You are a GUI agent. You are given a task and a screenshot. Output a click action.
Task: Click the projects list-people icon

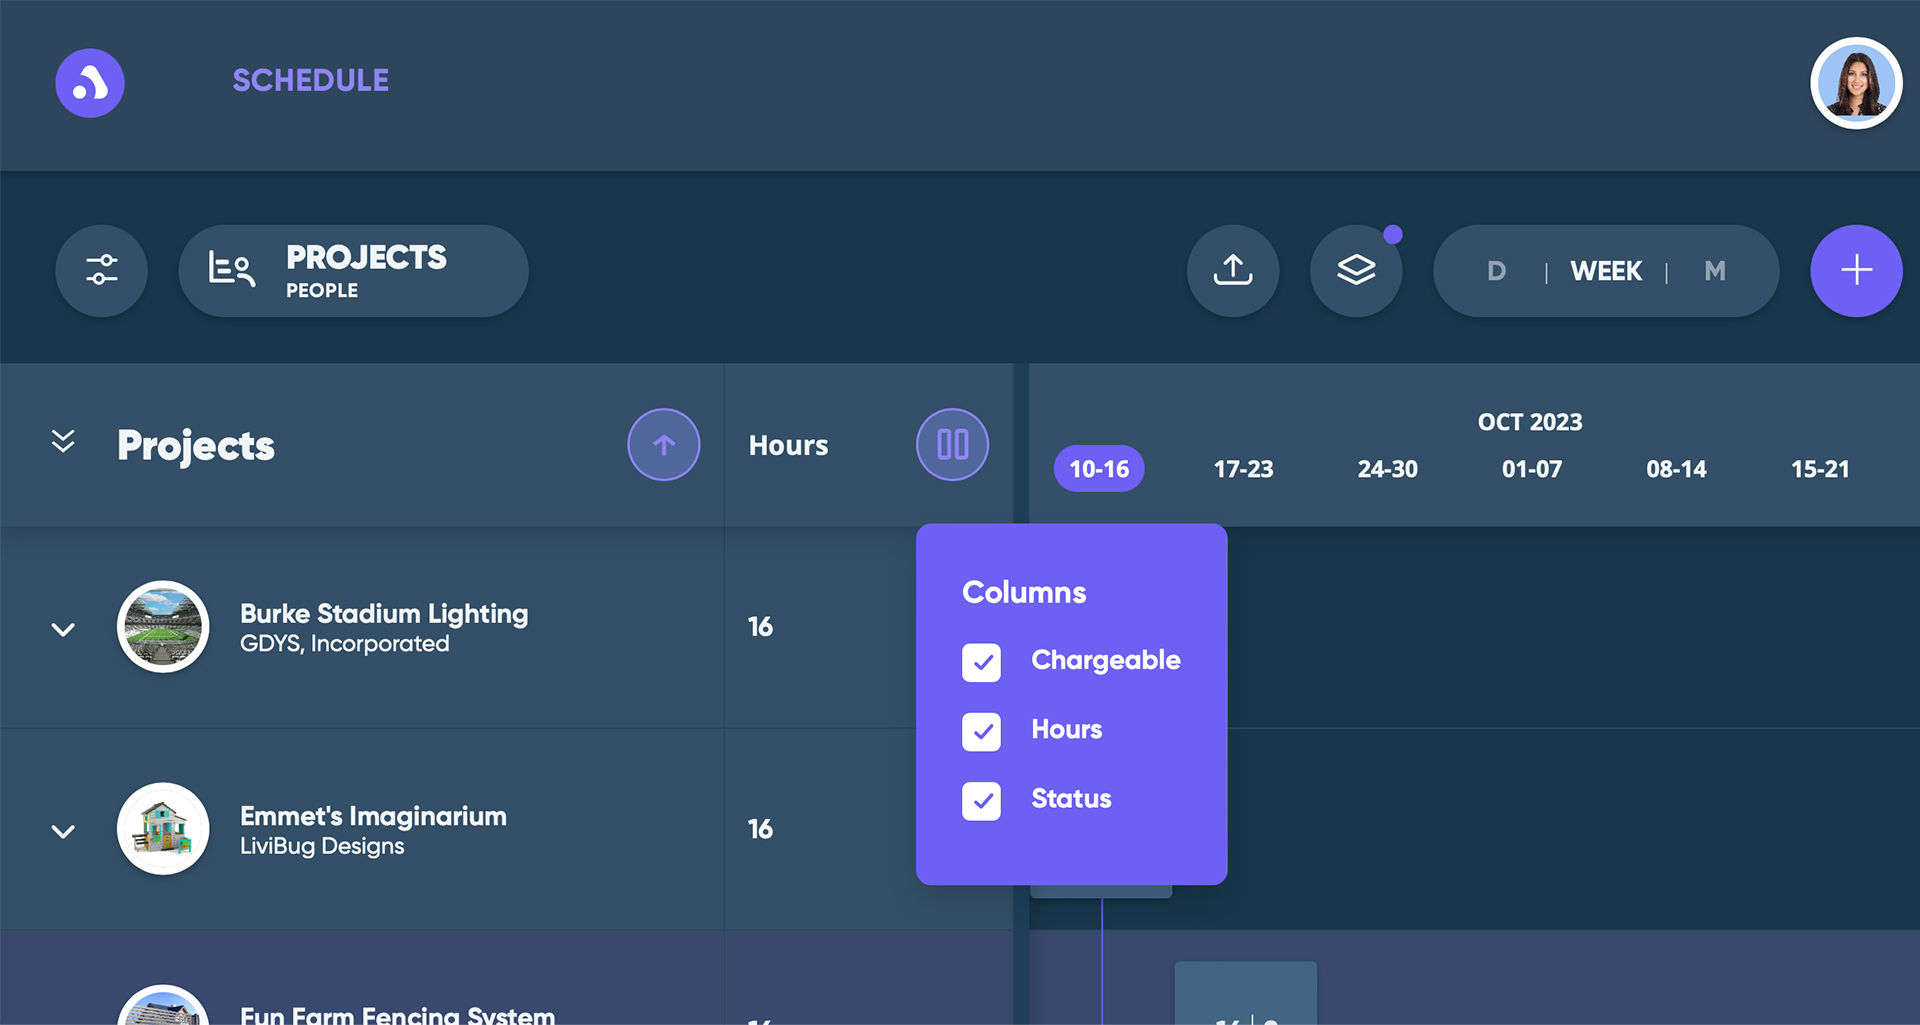231,270
